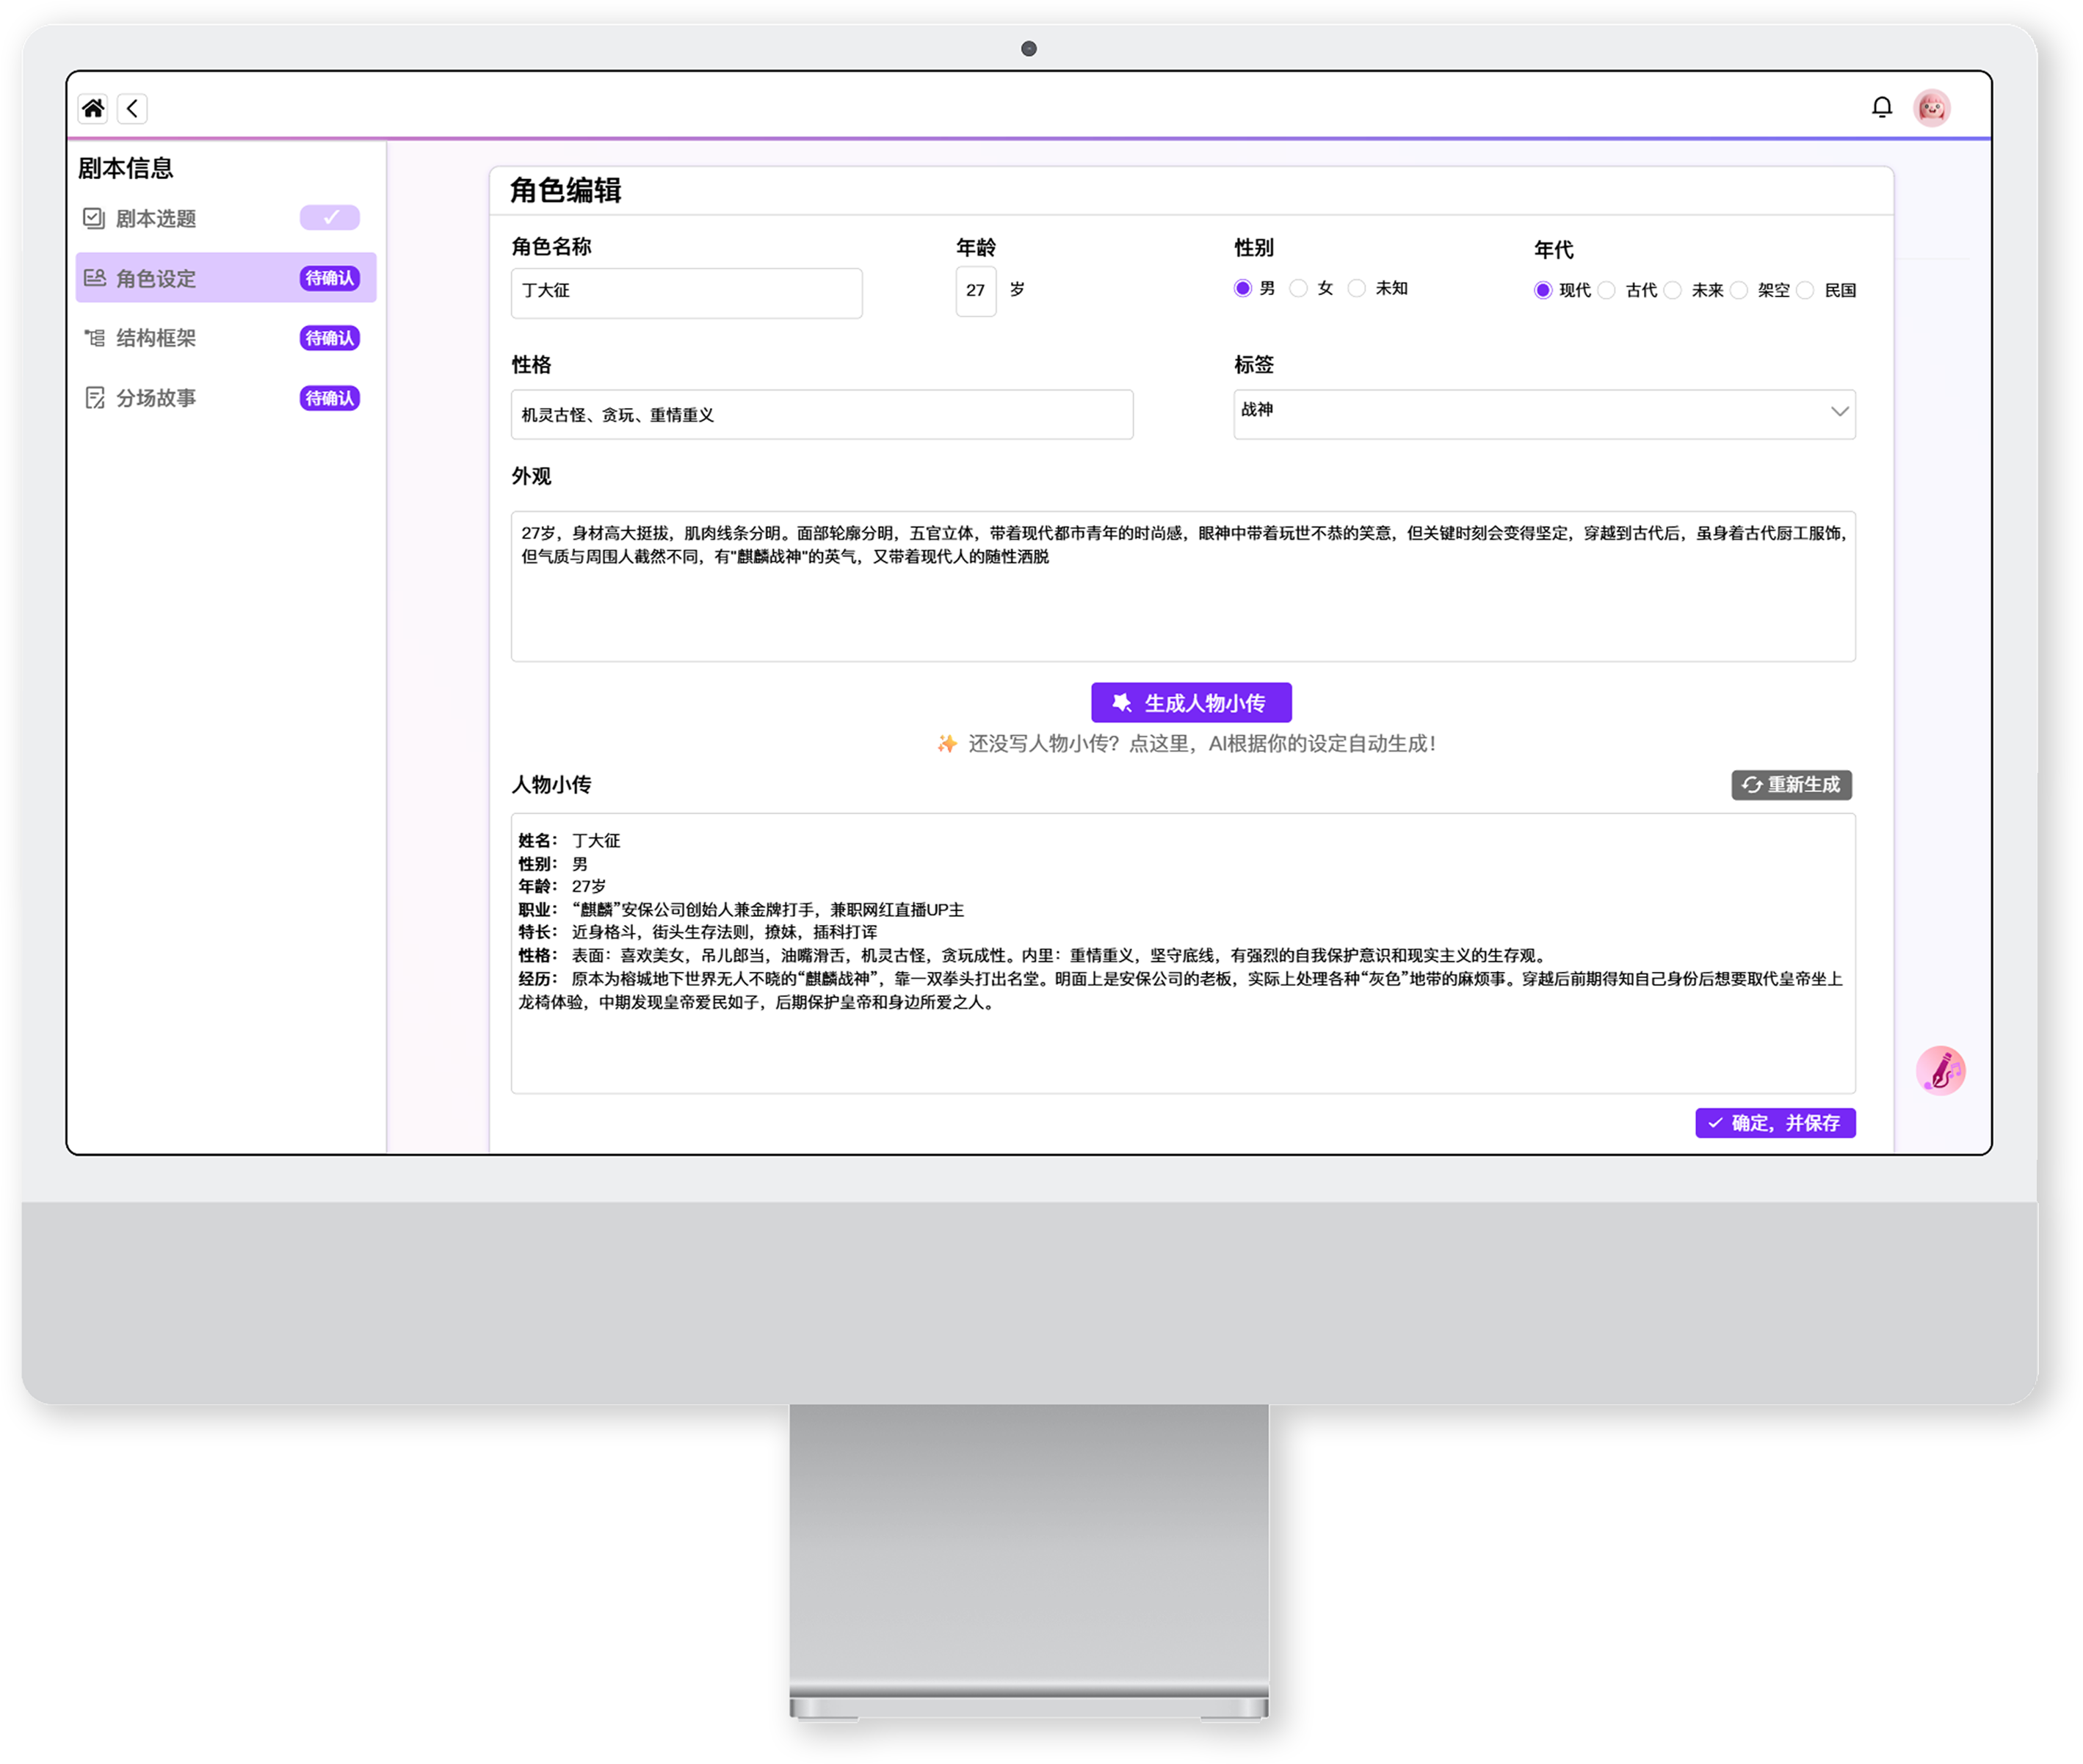The height and width of the screenshot is (1764, 2083).
Task: Open the 角色设定 sidebar item
Action: pos(226,278)
